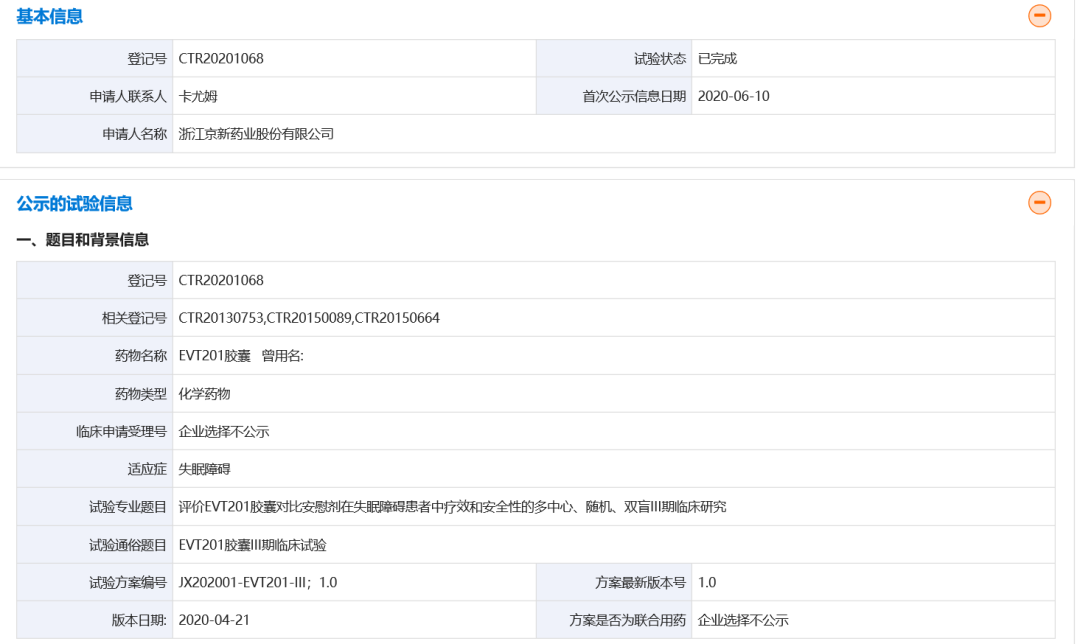The height and width of the screenshot is (644, 1080).
Task: Click the 临床申请受理号 label
Action: click(121, 432)
